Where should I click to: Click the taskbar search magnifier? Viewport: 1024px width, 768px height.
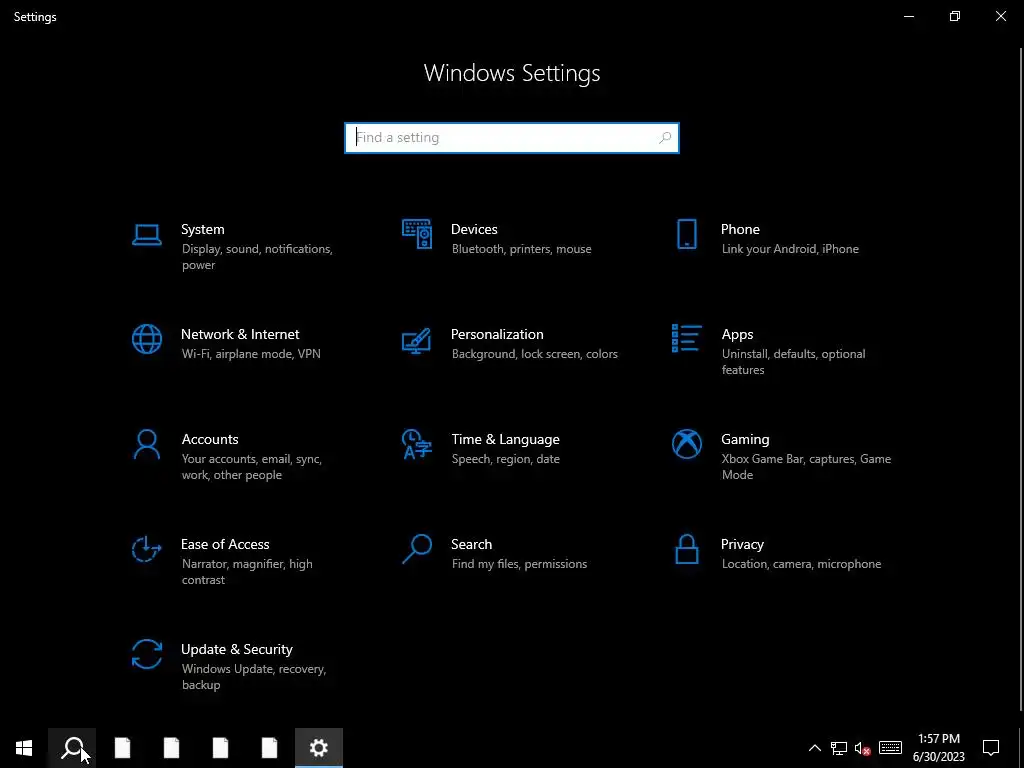click(x=72, y=748)
